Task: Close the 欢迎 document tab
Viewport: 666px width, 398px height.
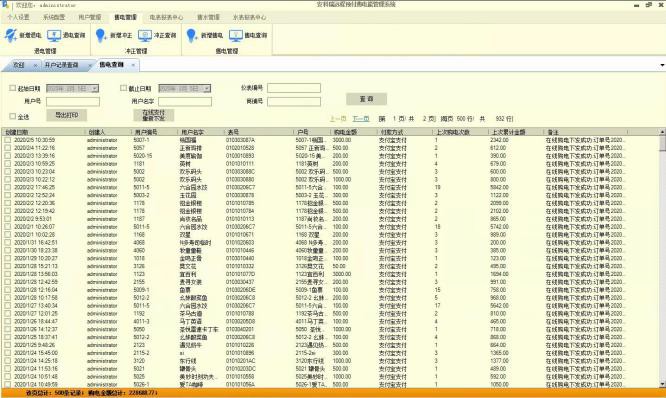Action: (x=35, y=65)
